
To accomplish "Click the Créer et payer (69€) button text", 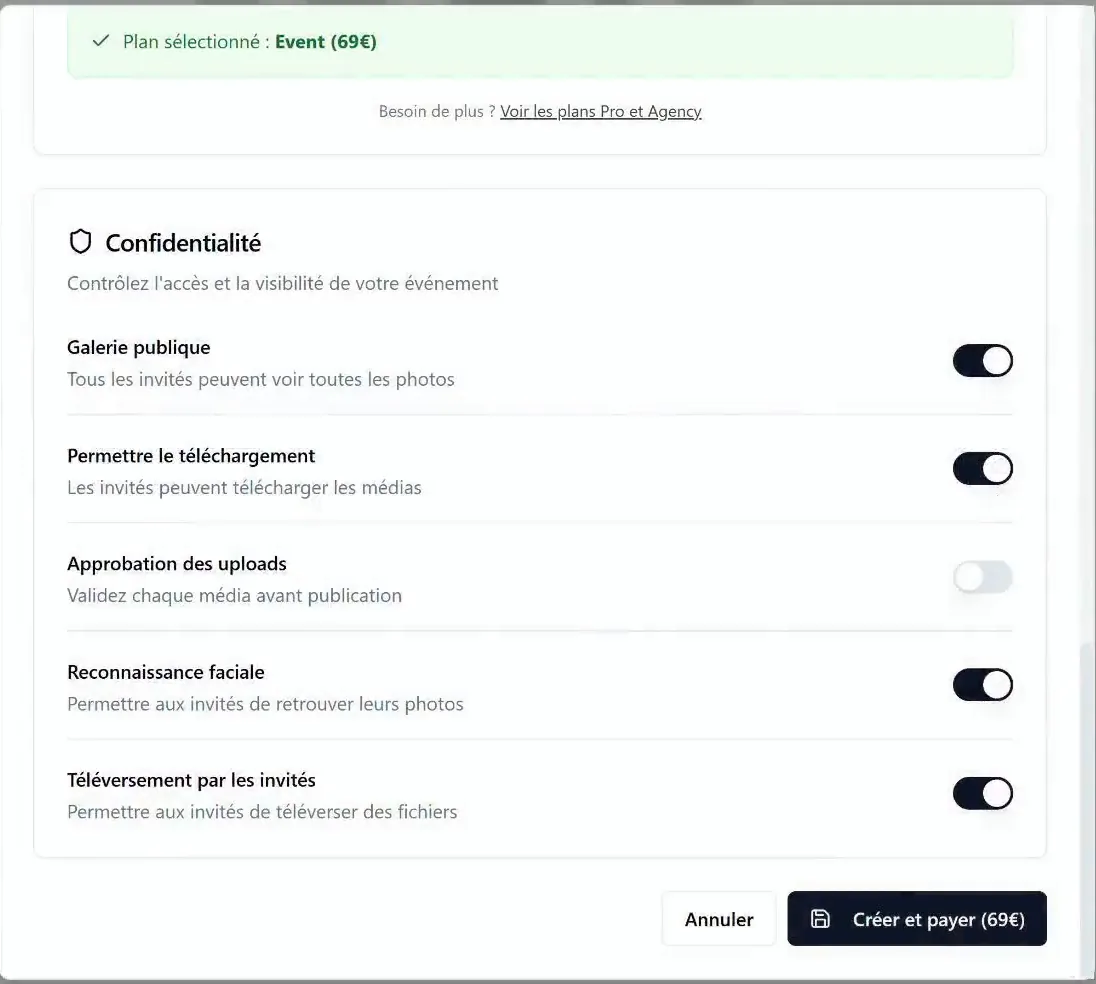I will 938,920.
